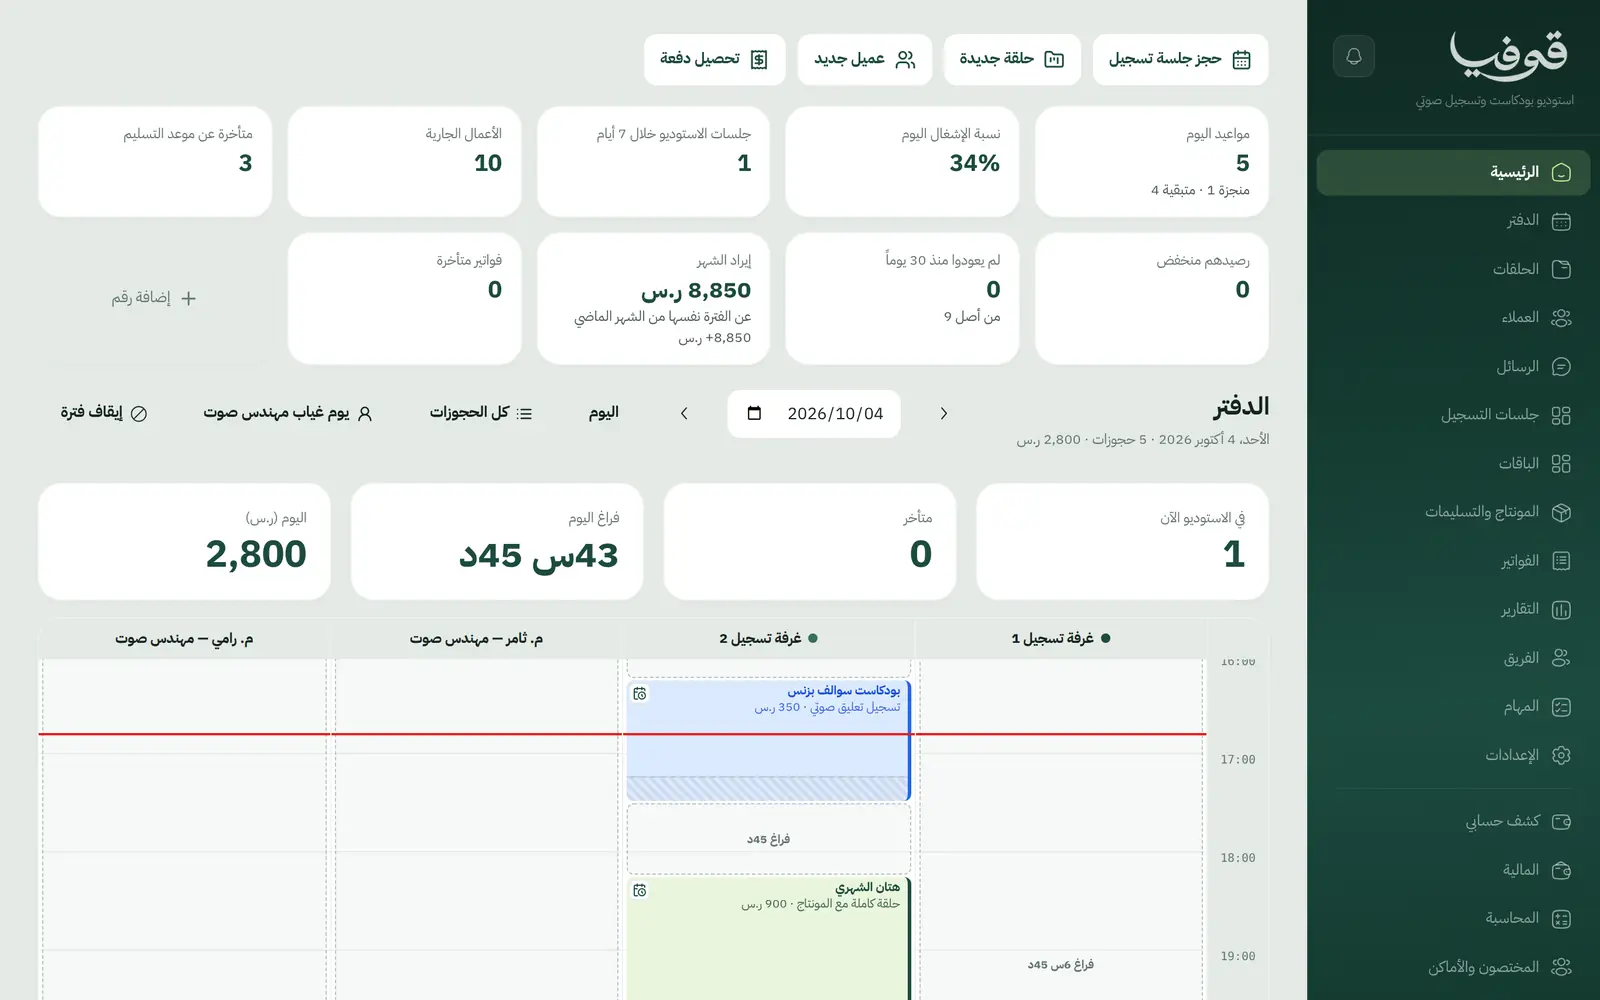This screenshot has height=1000, width=1600.
Task: Click تحصيل دفعة button
Action: 715,59
